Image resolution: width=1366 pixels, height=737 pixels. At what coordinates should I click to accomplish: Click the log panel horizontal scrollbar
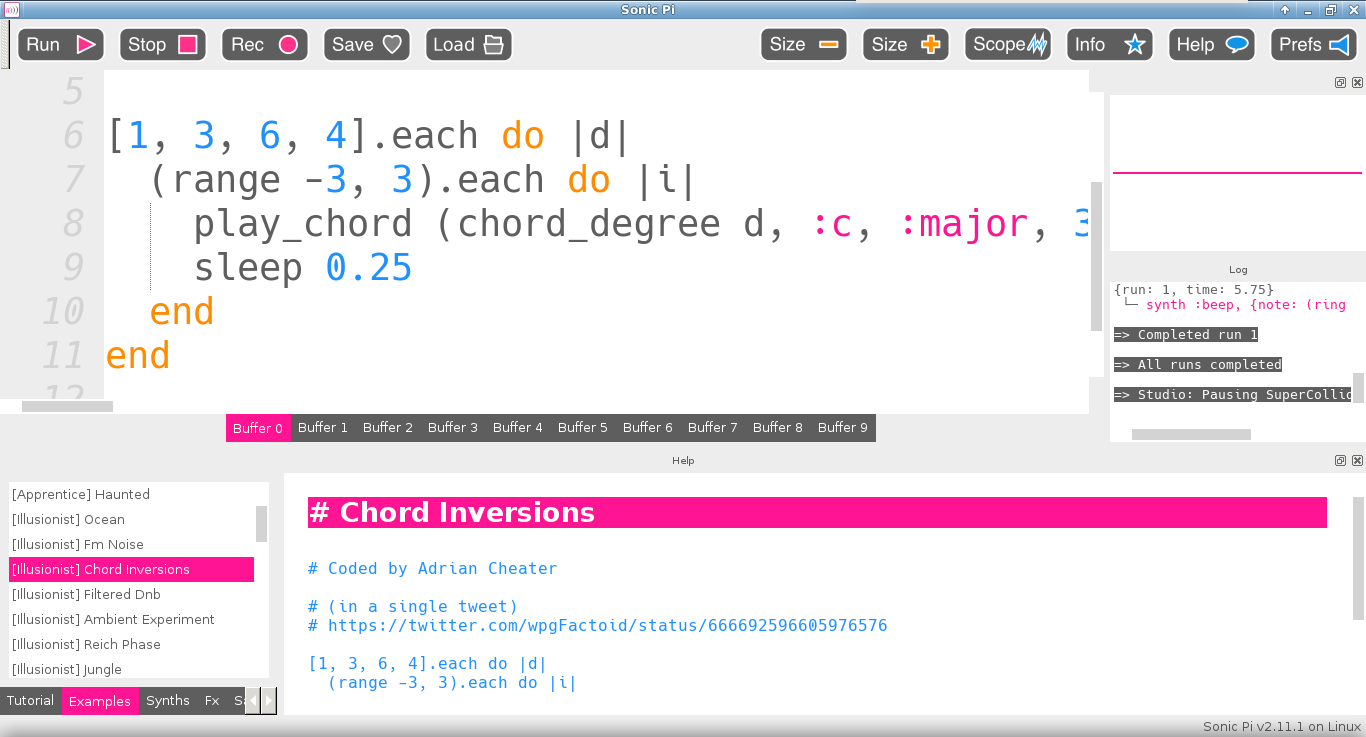[1191, 434]
